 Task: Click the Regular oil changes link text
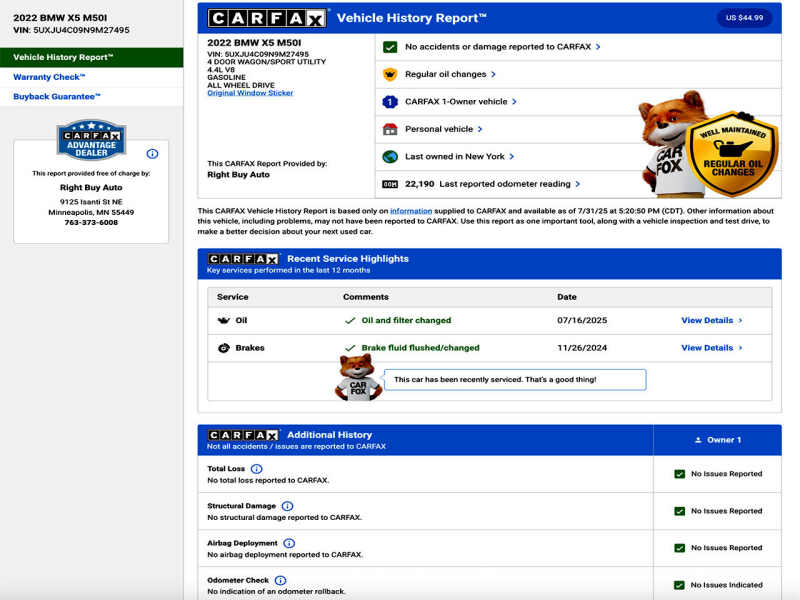click(445, 74)
